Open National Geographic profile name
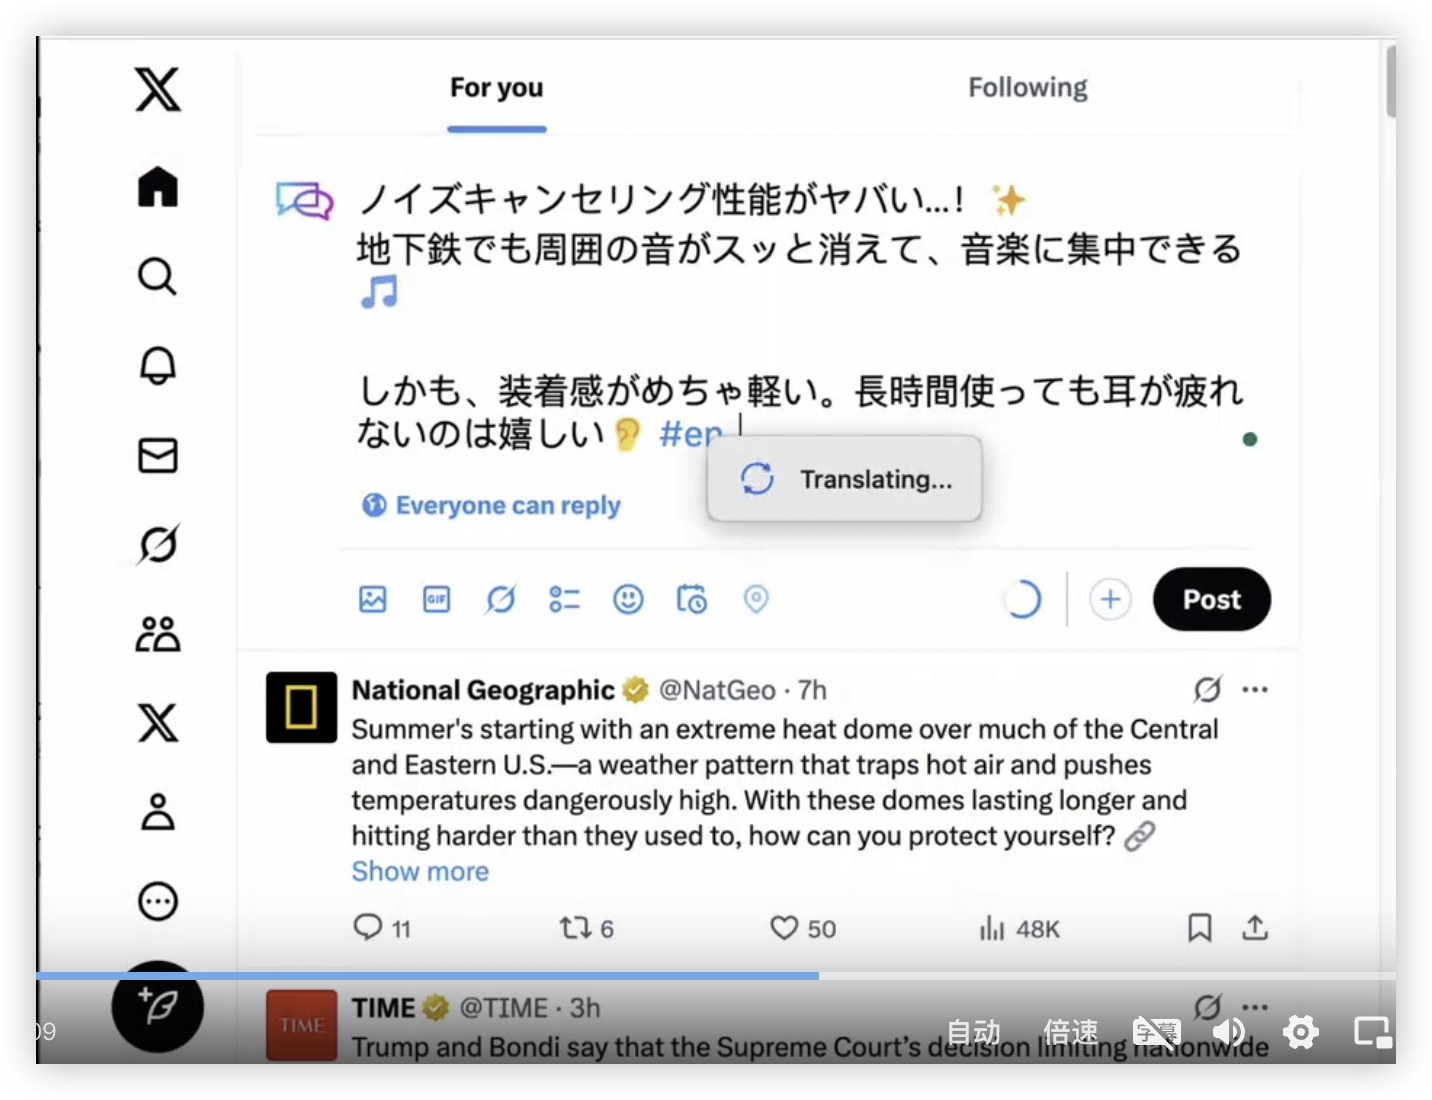Screen dimensions: 1432x1100 pos(483,690)
